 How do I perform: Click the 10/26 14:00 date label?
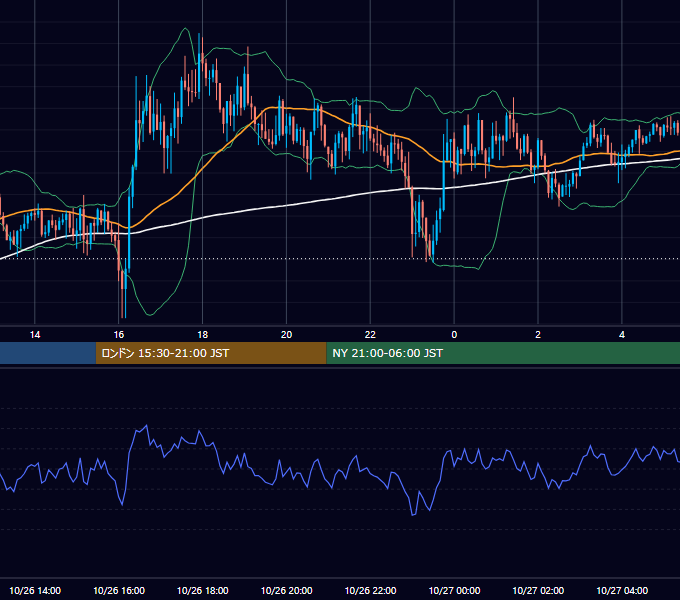[x=35, y=590]
